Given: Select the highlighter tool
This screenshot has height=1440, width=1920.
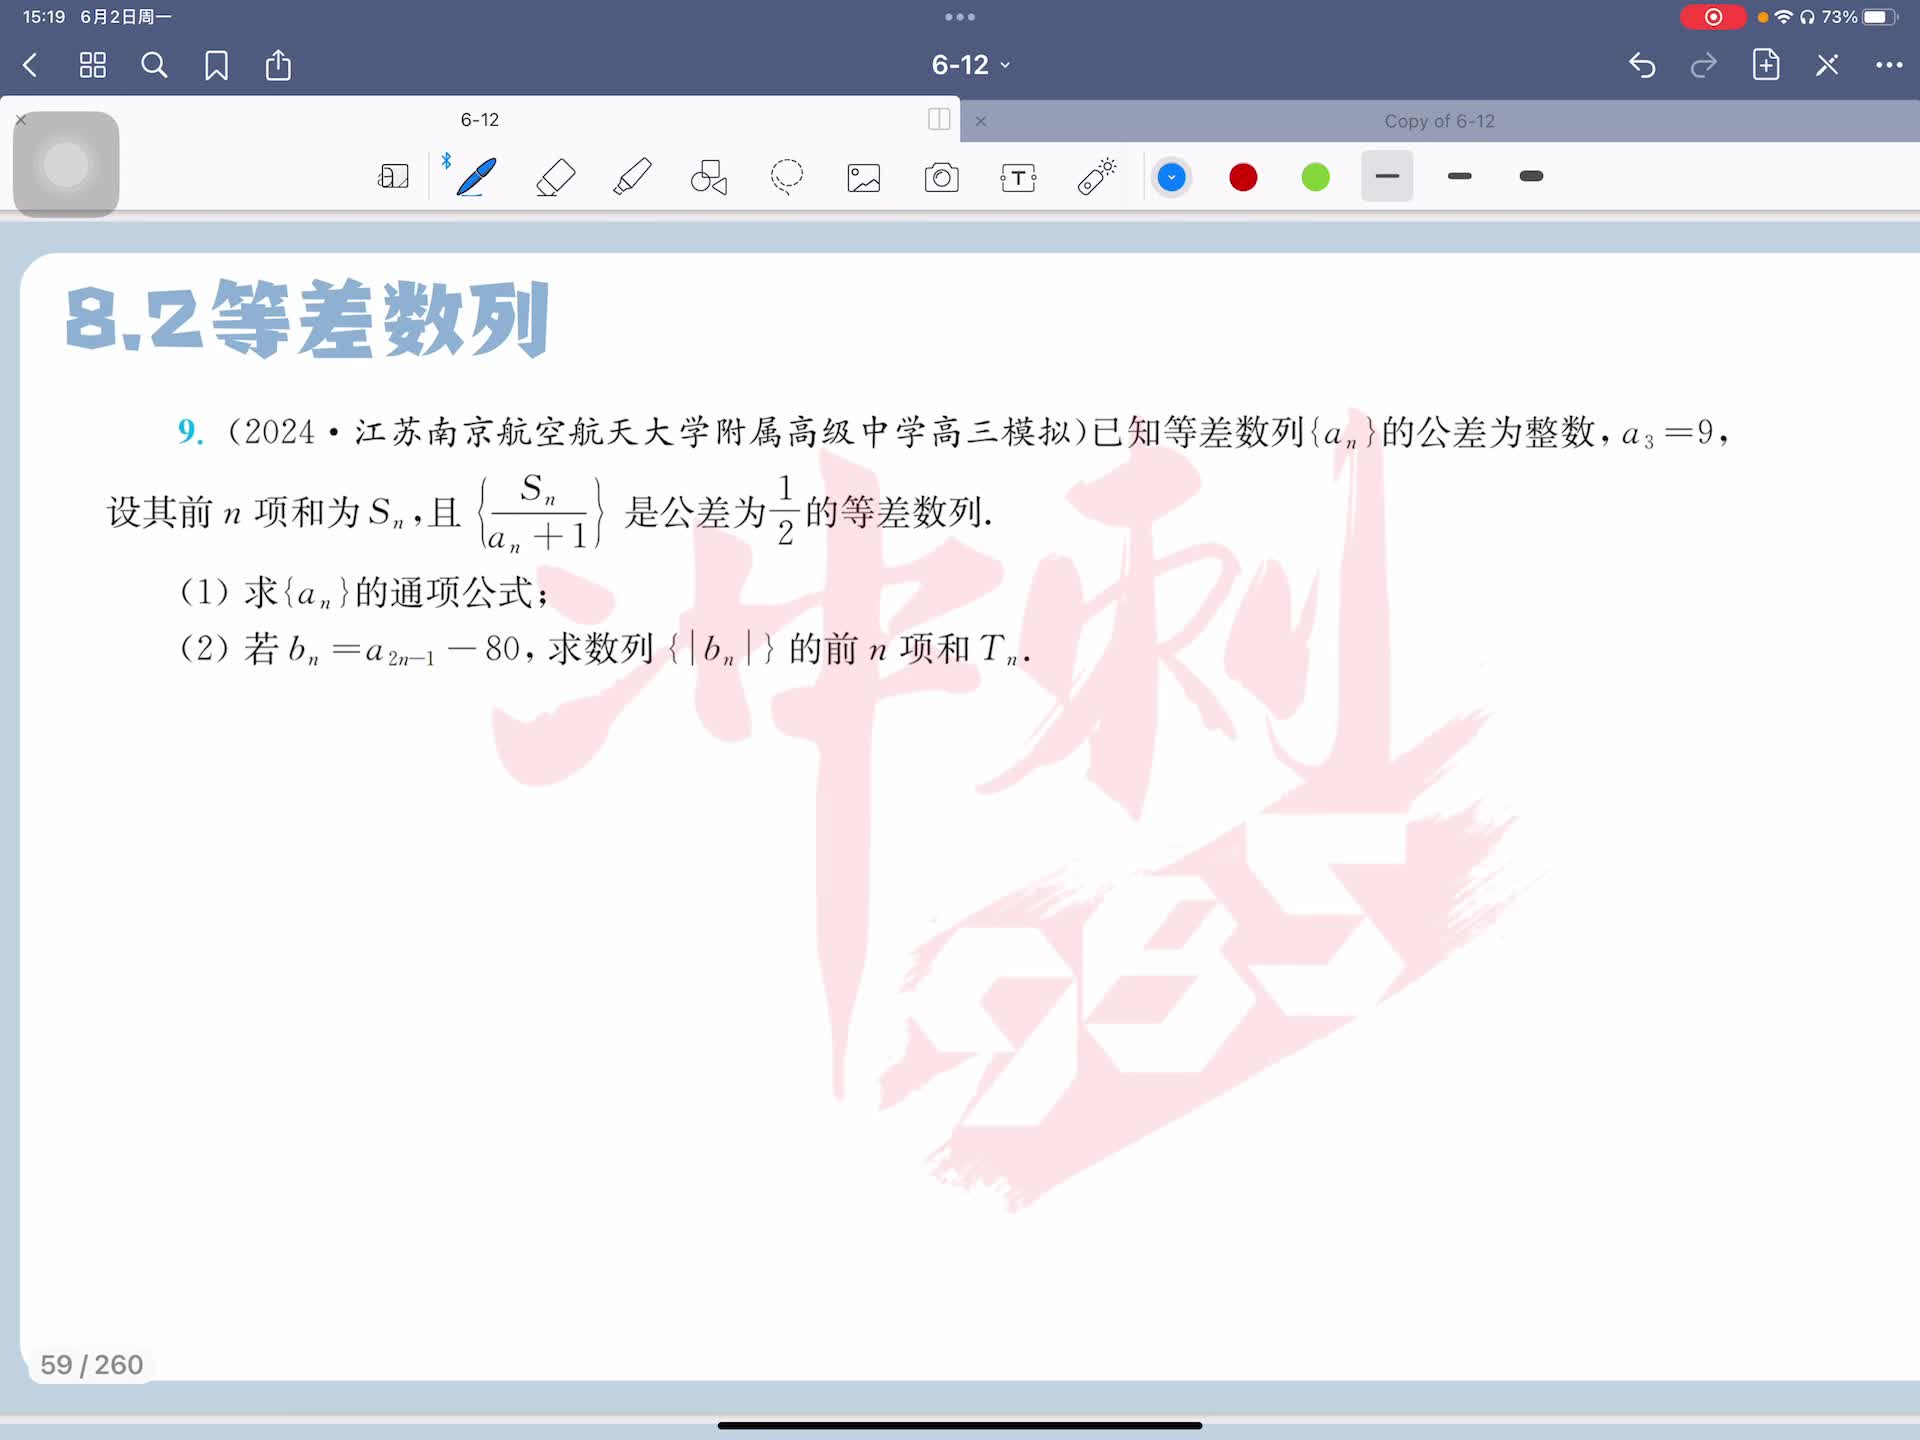Looking at the screenshot, I should click(632, 177).
